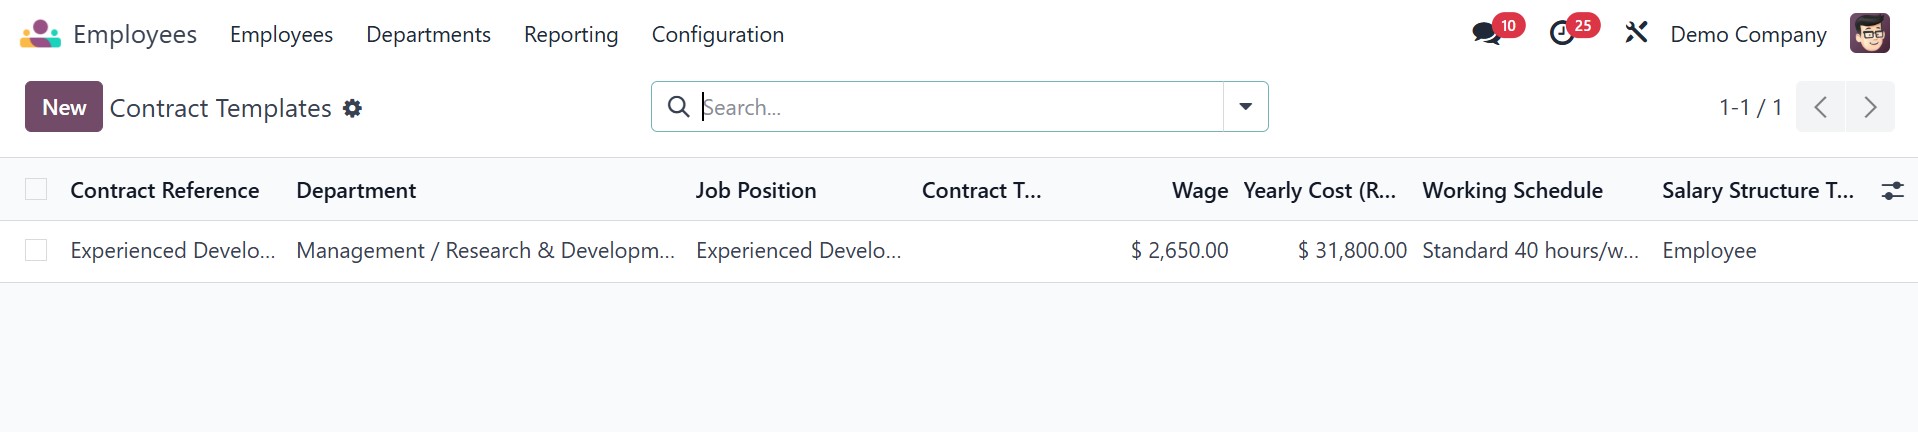Toggle the select-all header checkbox
The image size is (1918, 432).
[x=36, y=189]
